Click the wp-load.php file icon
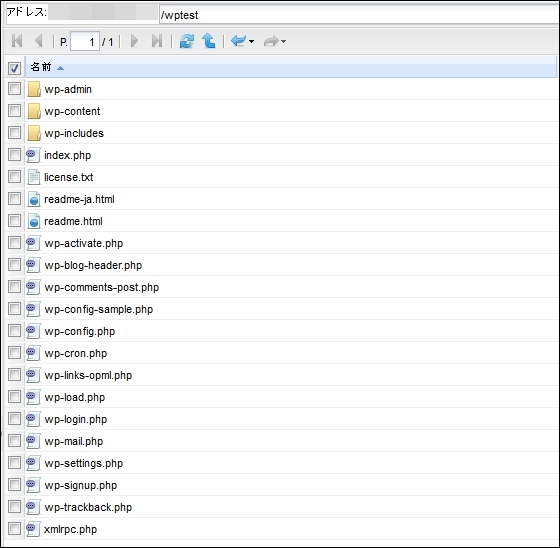Viewport: 560px width, 548px height. [33, 397]
